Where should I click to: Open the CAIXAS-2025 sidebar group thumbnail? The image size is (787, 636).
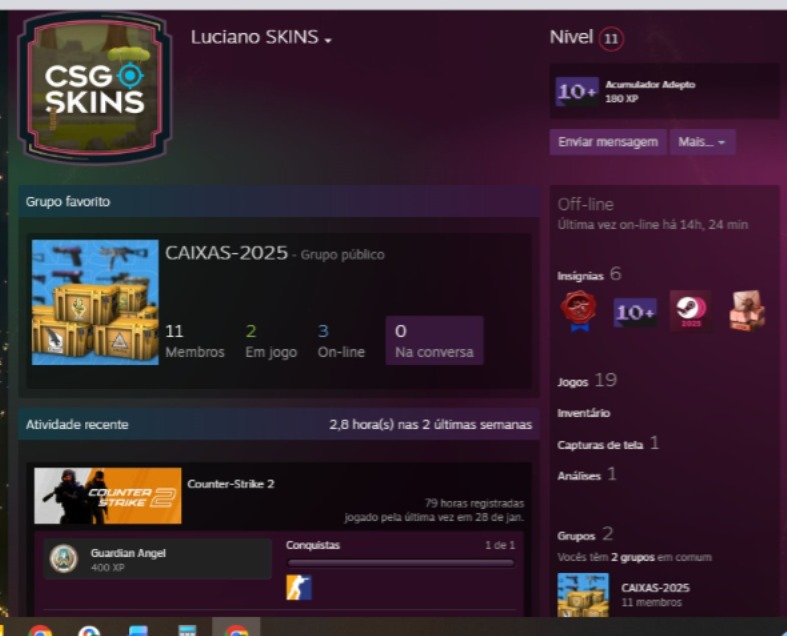pos(583,594)
